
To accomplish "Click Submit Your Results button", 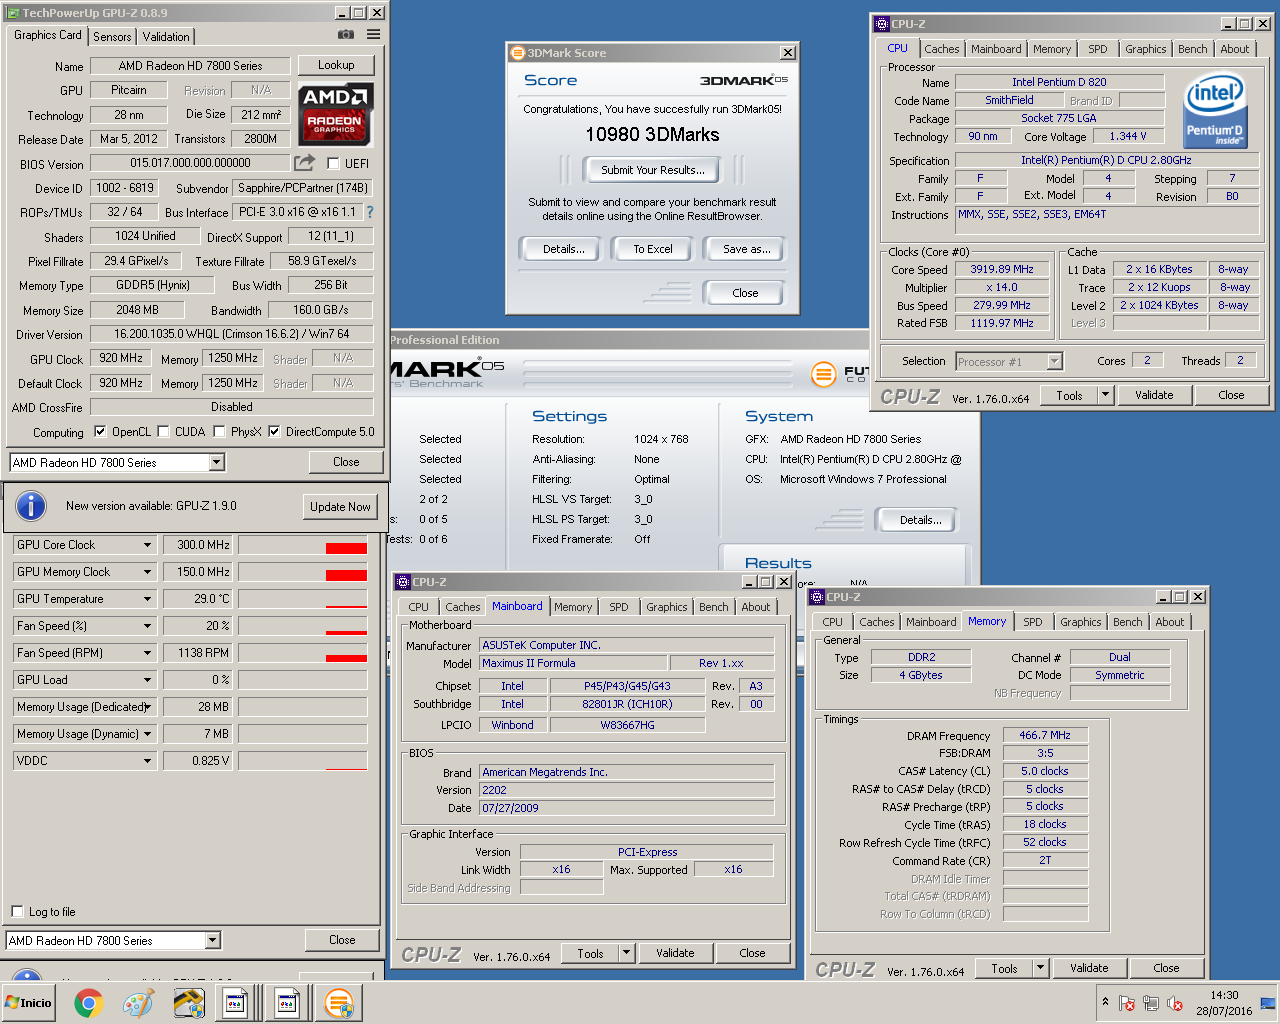I will (653, 170).
